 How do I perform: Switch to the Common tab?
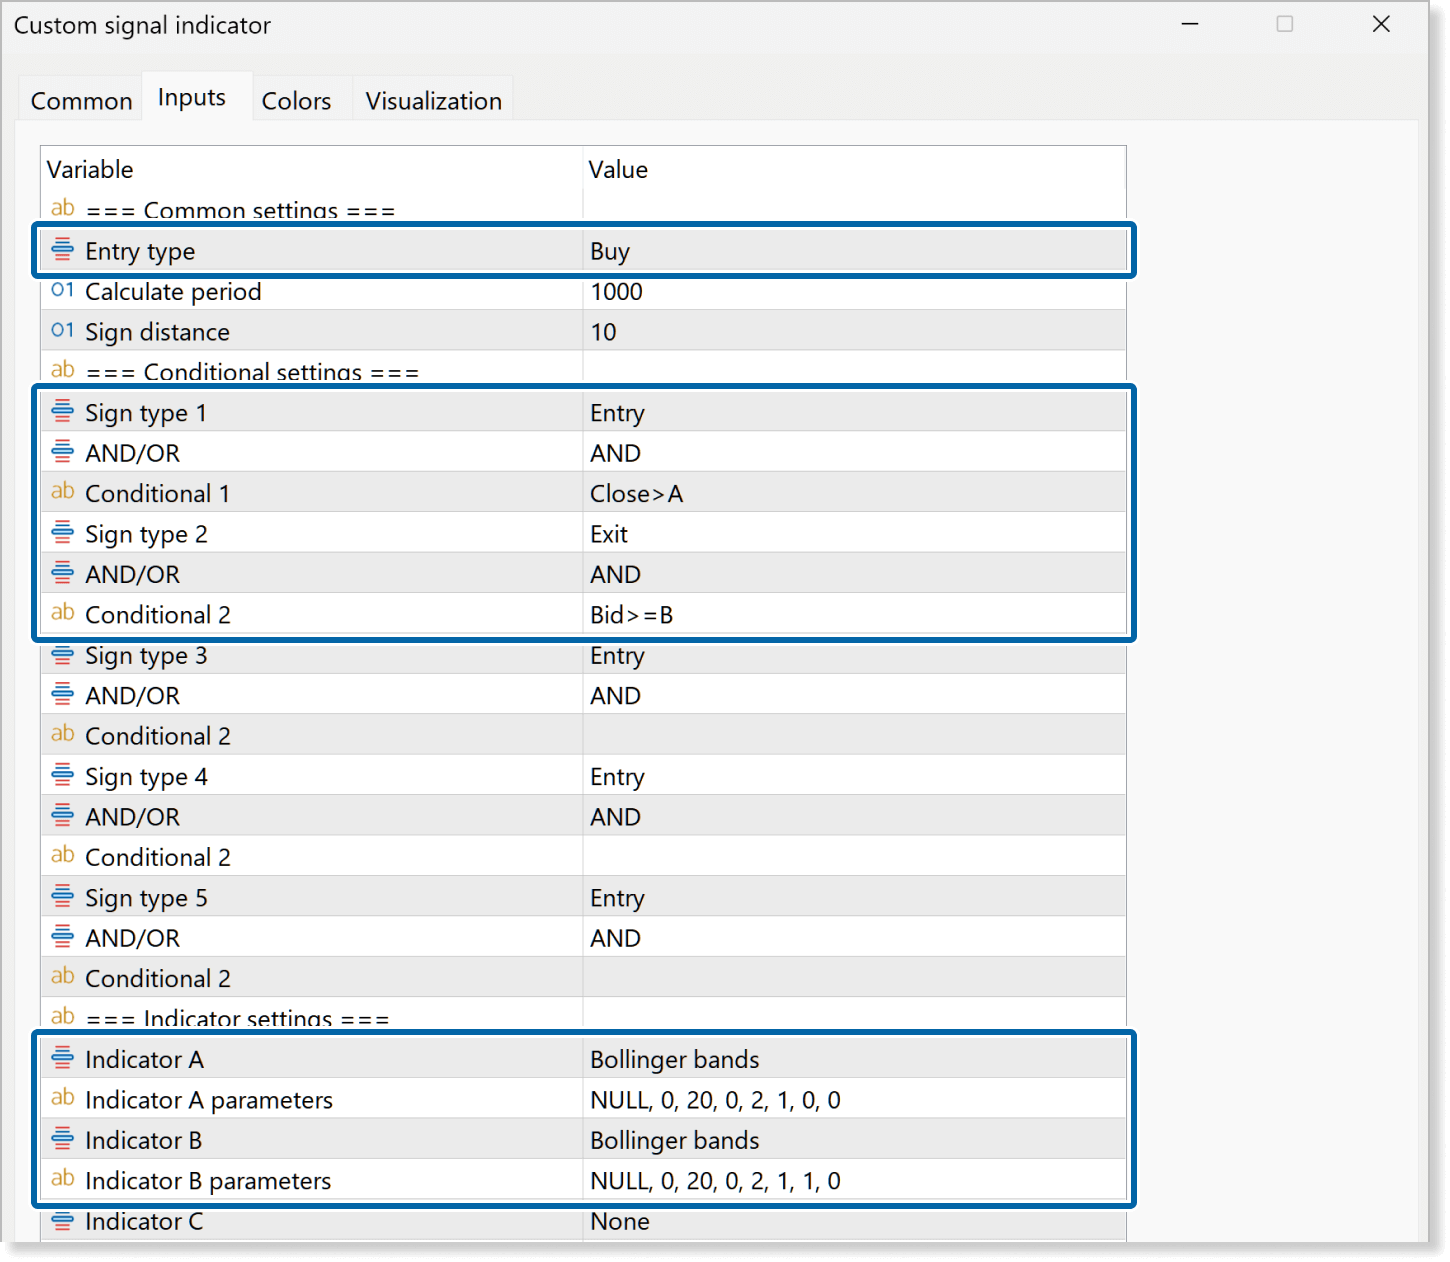click(x=81, y=101)
